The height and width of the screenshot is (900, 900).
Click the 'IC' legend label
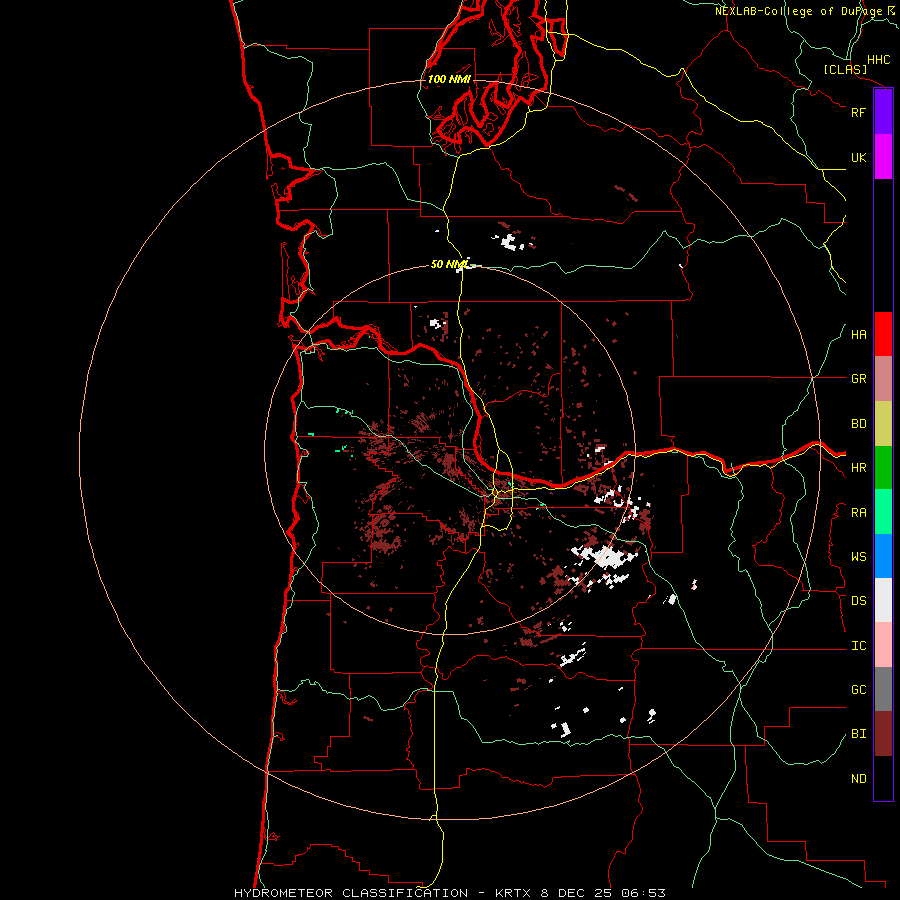pyautogui.click(x=858, y=646)
